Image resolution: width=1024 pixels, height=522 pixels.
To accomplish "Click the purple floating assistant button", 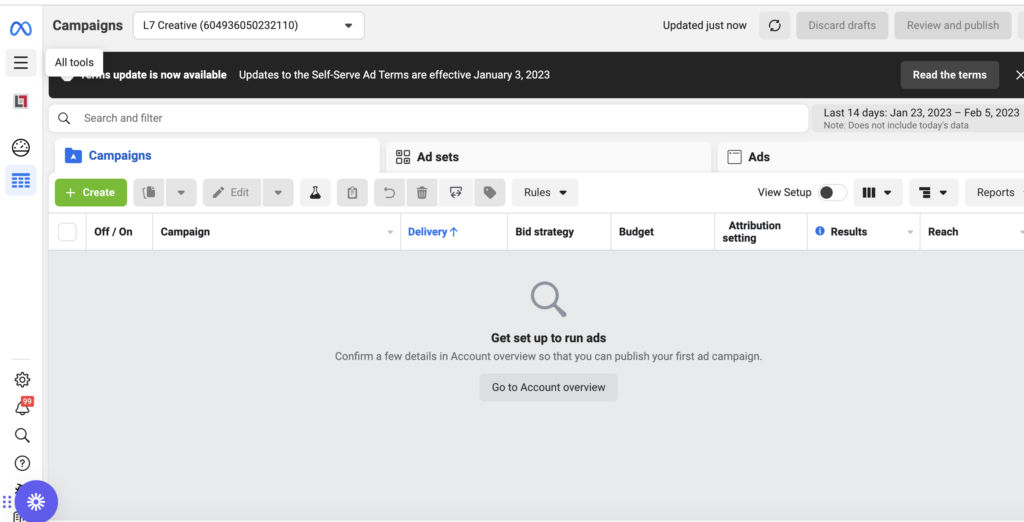I will (36, 502).
